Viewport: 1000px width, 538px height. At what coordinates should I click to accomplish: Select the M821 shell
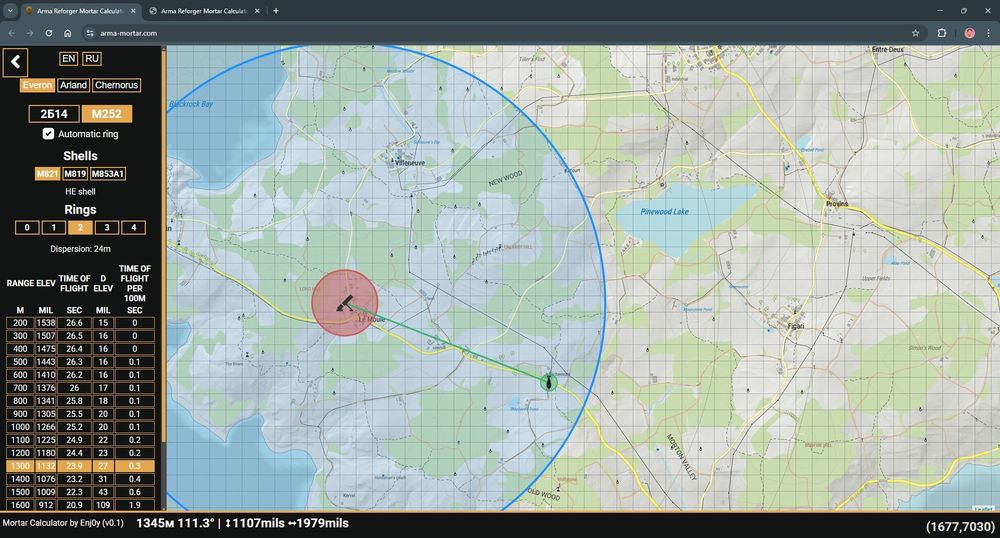[x=47, y=173]
